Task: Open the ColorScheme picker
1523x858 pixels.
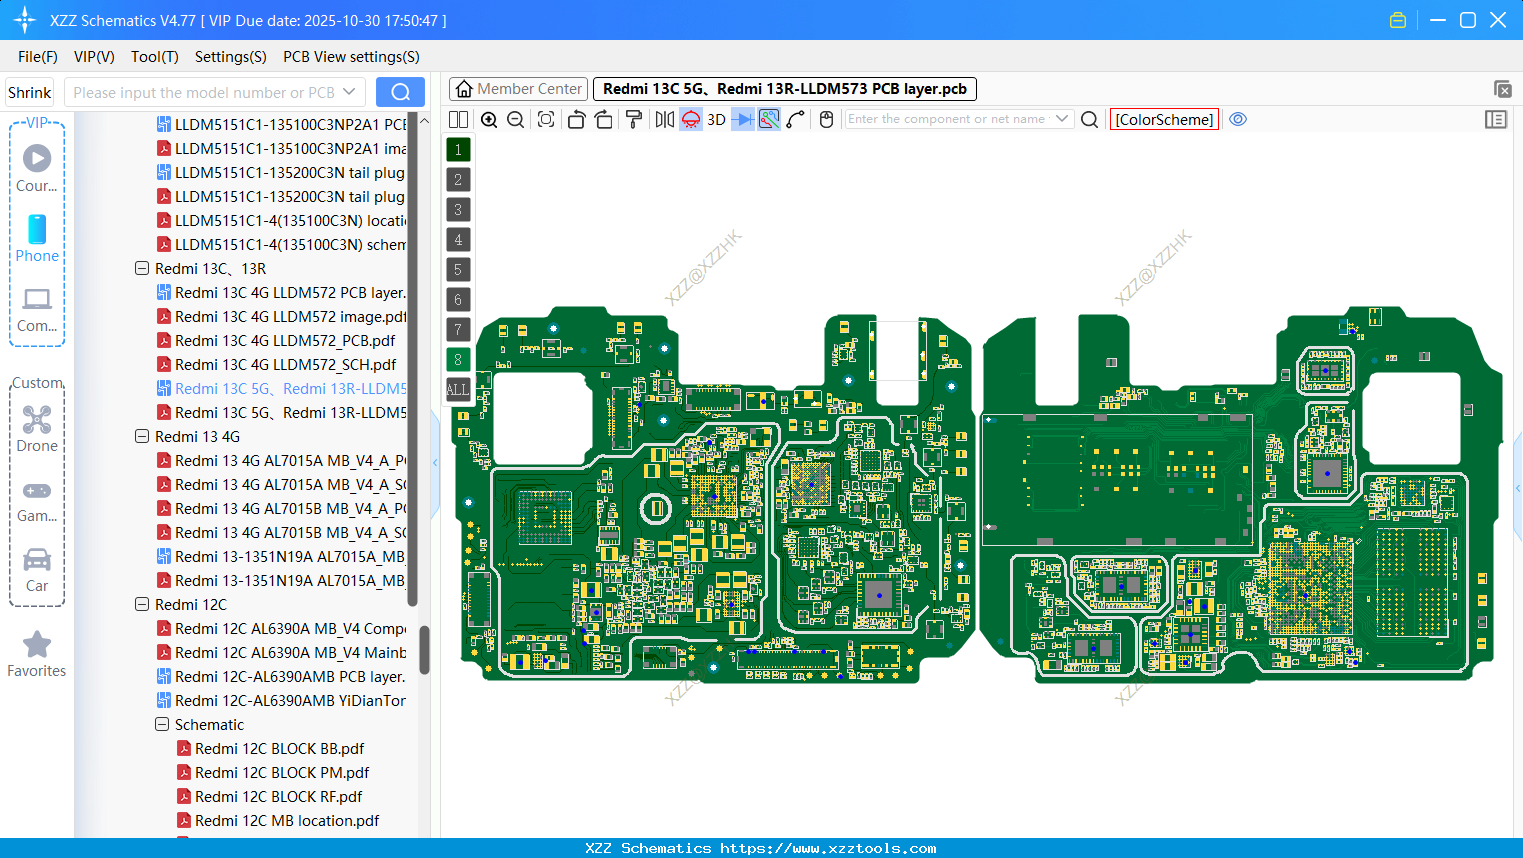Action: [x=1164, y=119]
